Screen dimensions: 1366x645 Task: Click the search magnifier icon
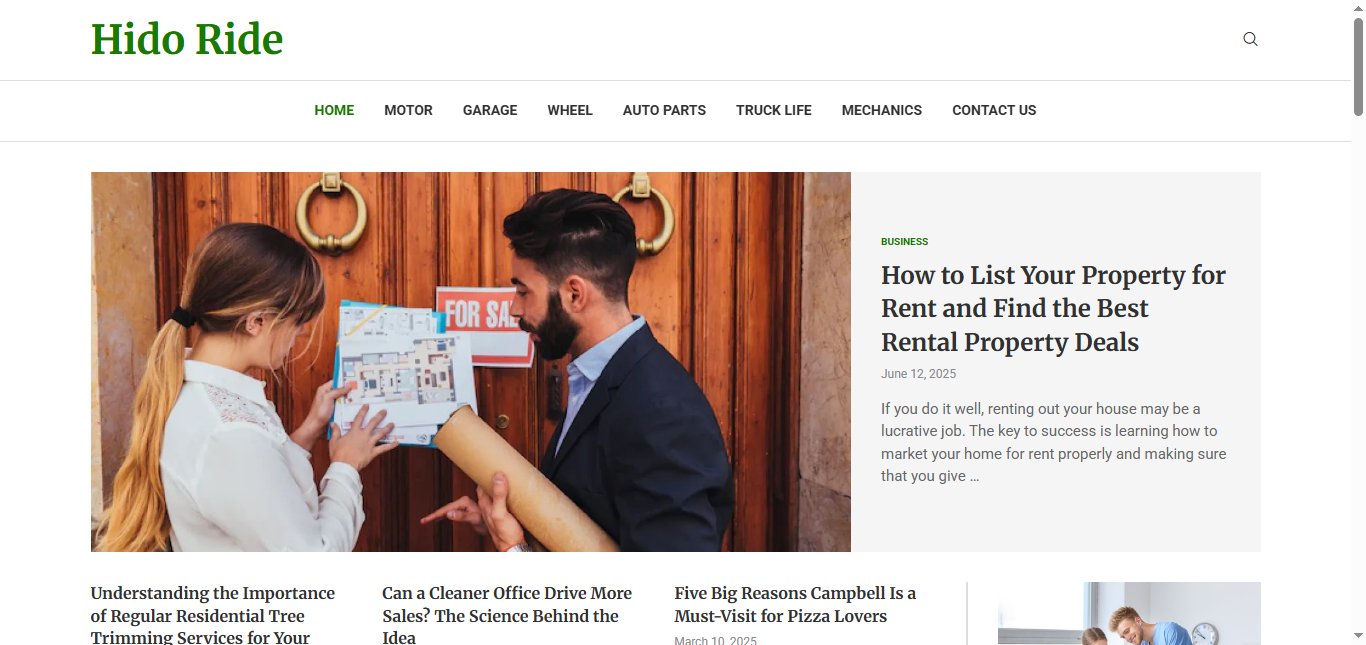point(1250,39)
